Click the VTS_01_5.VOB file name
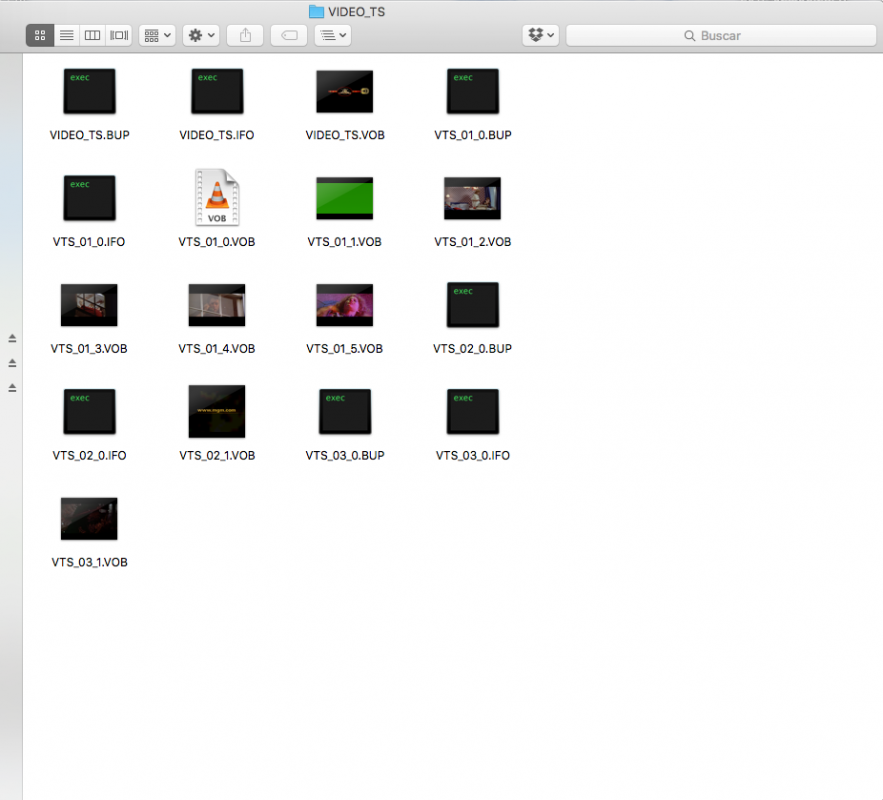This screenshot has width=883, height=800. [345, 349]
